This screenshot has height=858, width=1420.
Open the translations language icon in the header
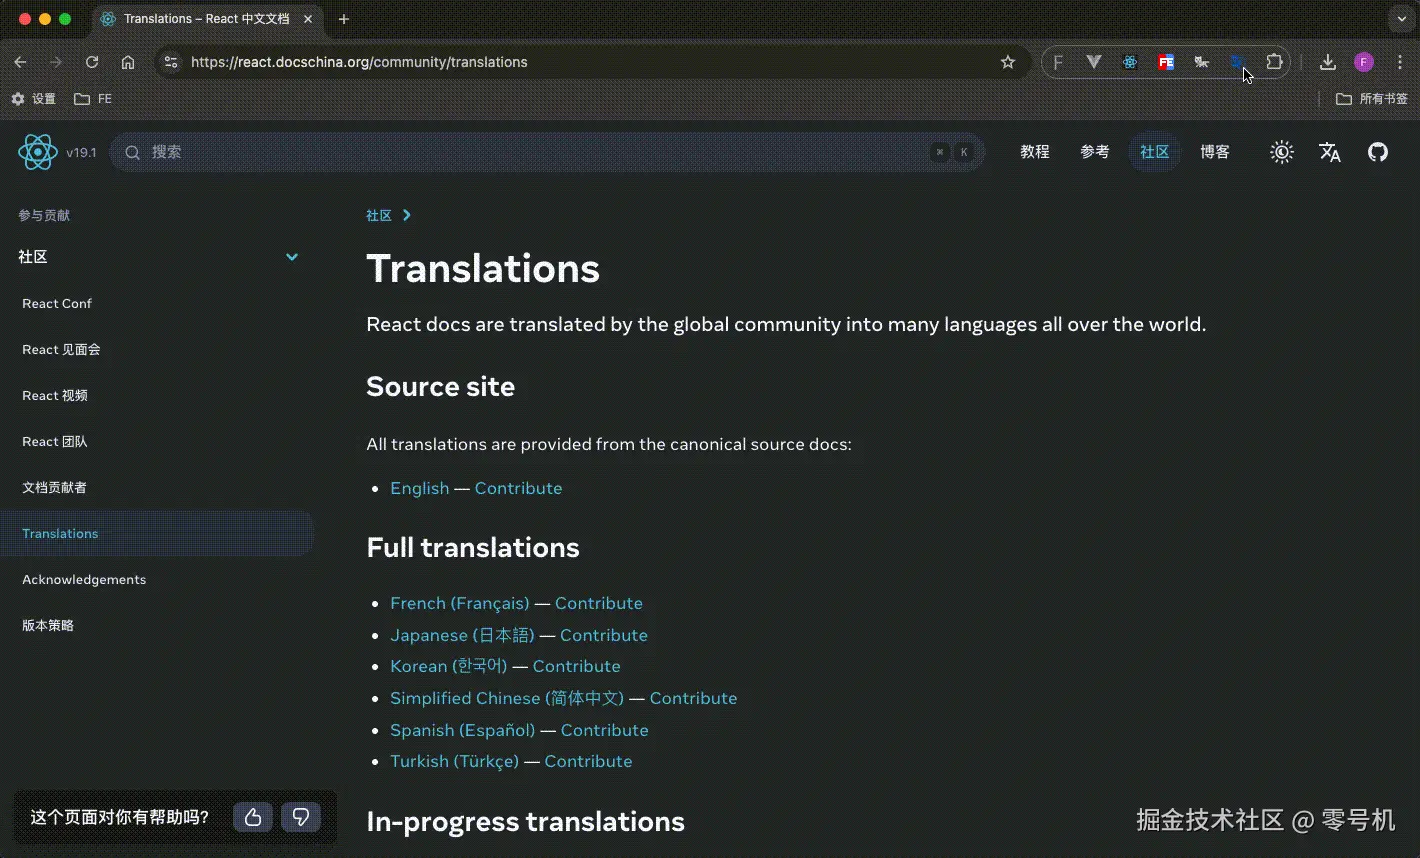point(1329,152)
